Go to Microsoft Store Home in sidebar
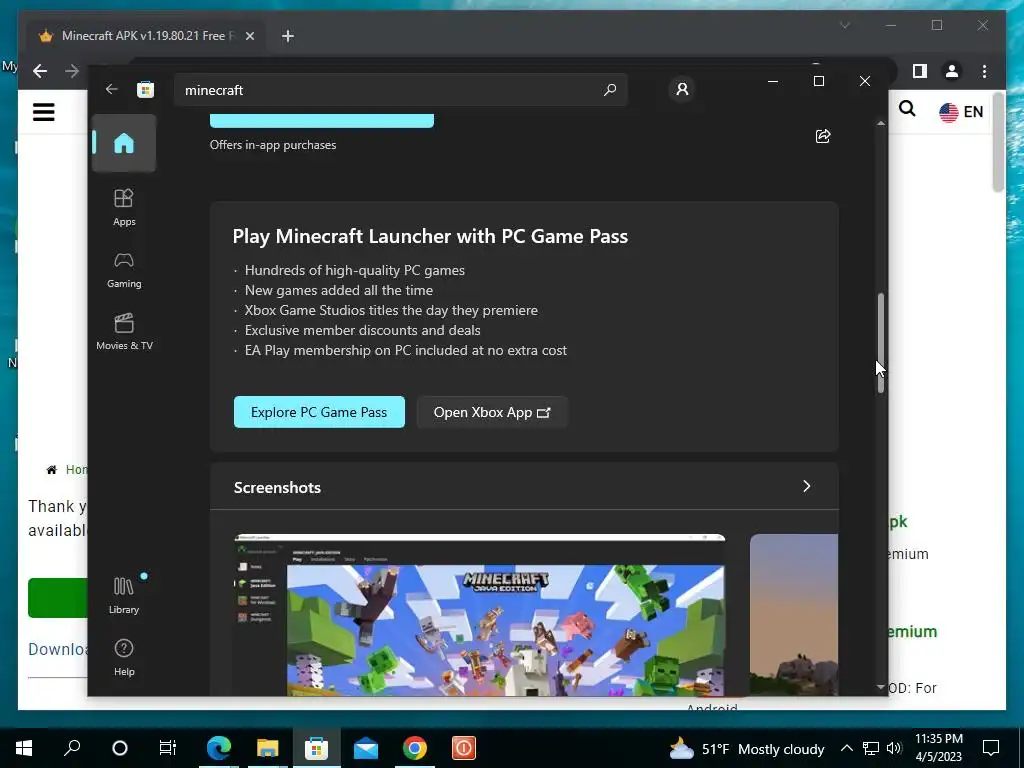 point(123,143)
